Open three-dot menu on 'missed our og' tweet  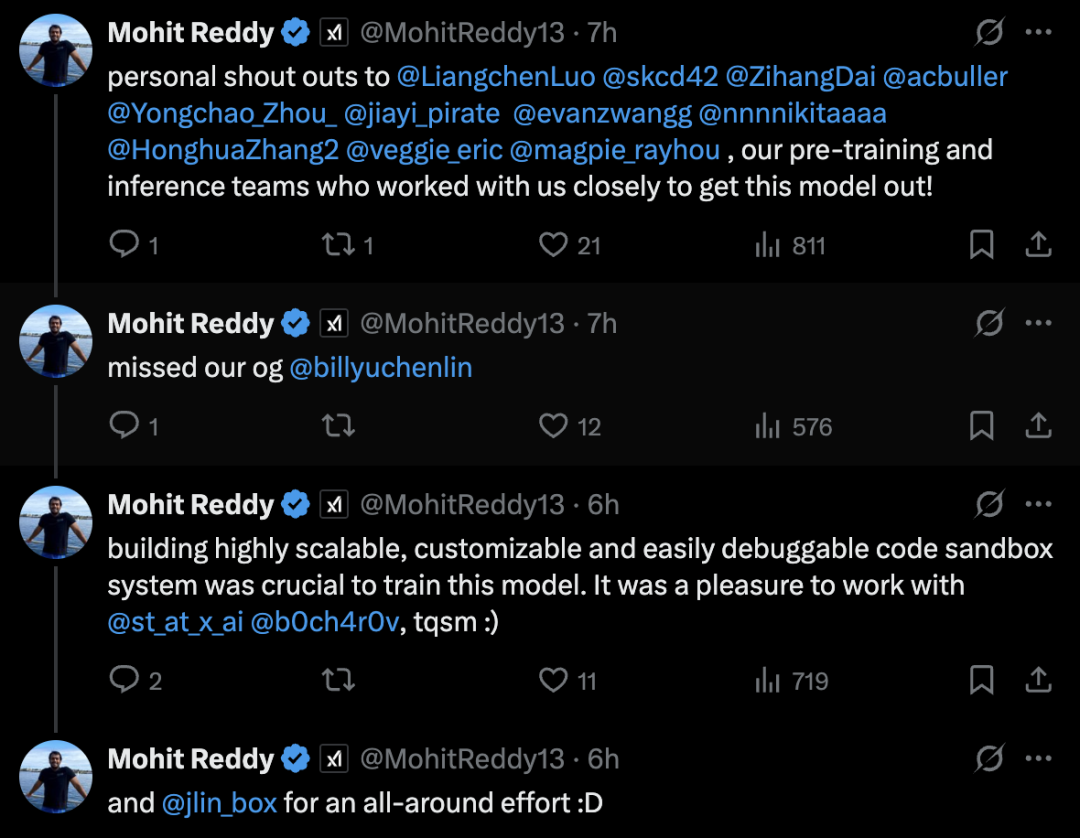pos(1039,324)
